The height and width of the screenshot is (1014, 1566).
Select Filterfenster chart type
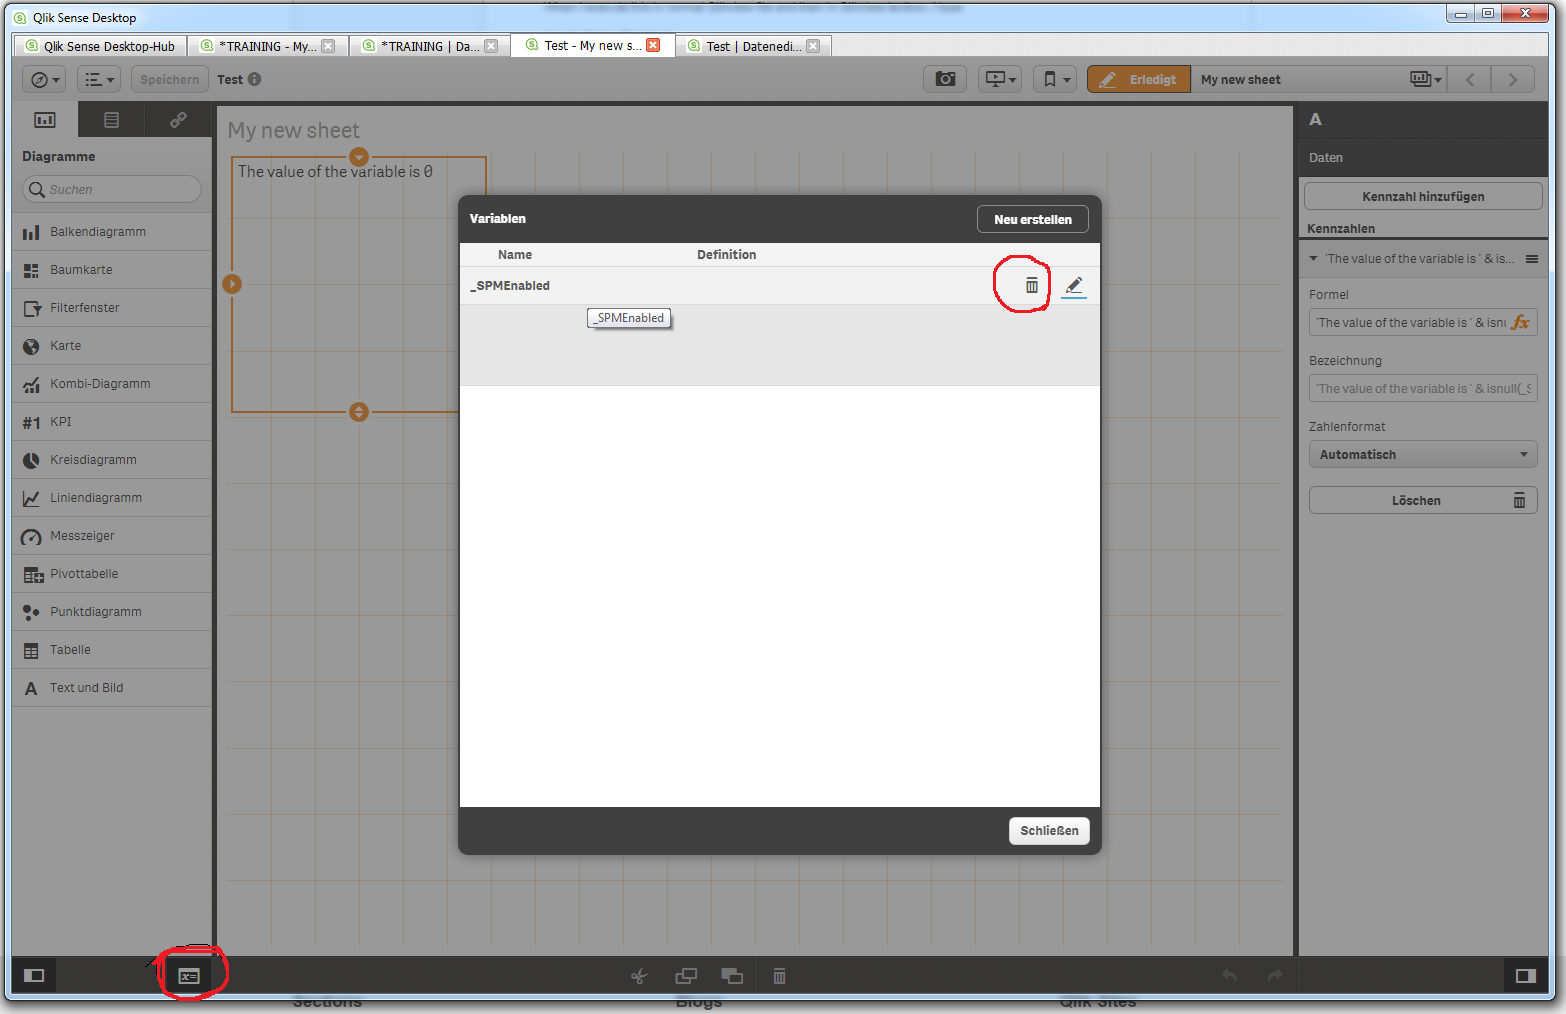click(x=112, y=308)
